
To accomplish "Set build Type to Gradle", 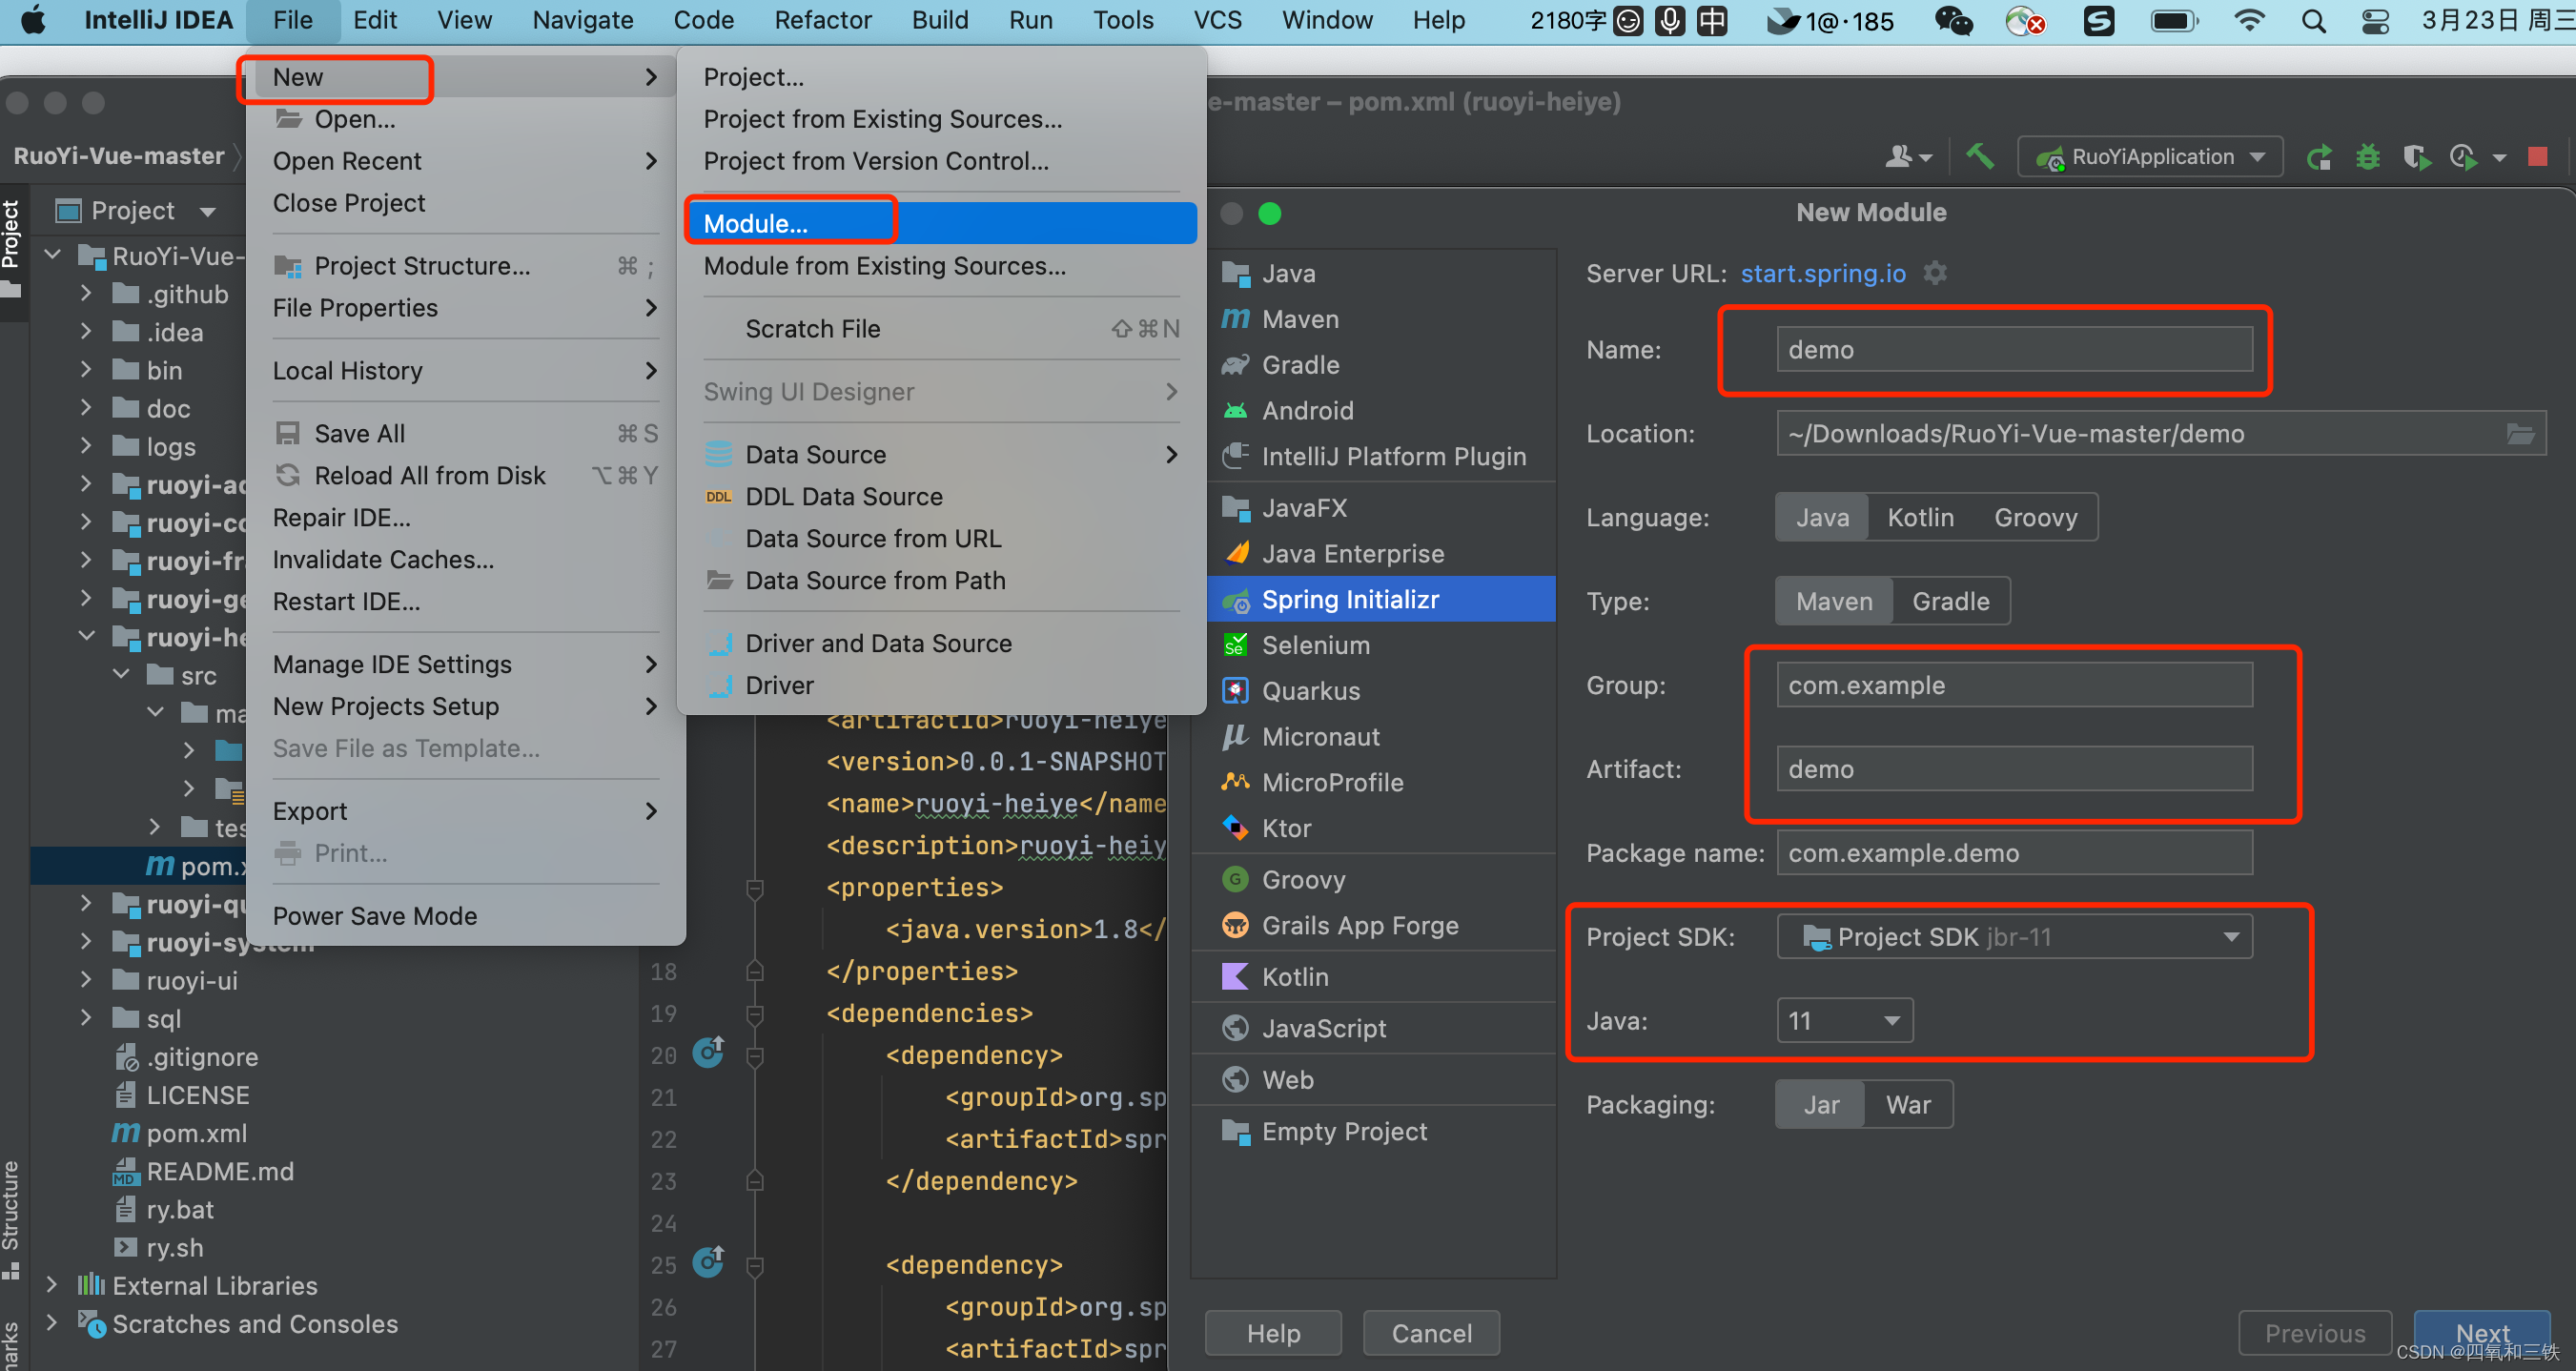I will coord(1951,601).
